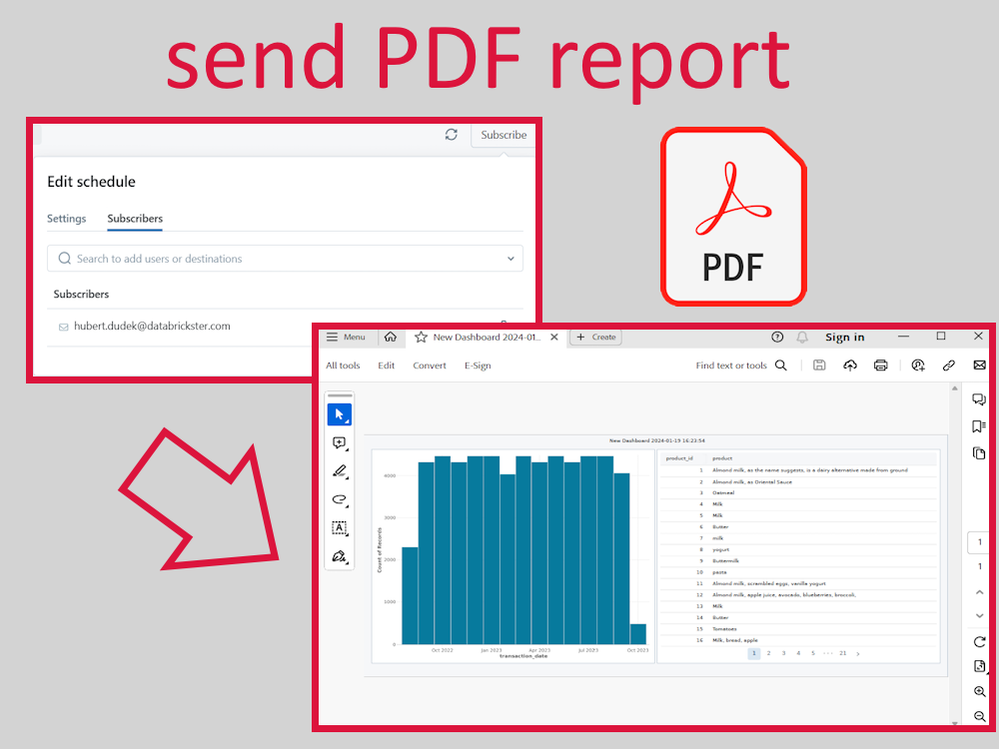Click the copy link icon
The height and width of the screenshot is (749, 999).
(949, 366)
